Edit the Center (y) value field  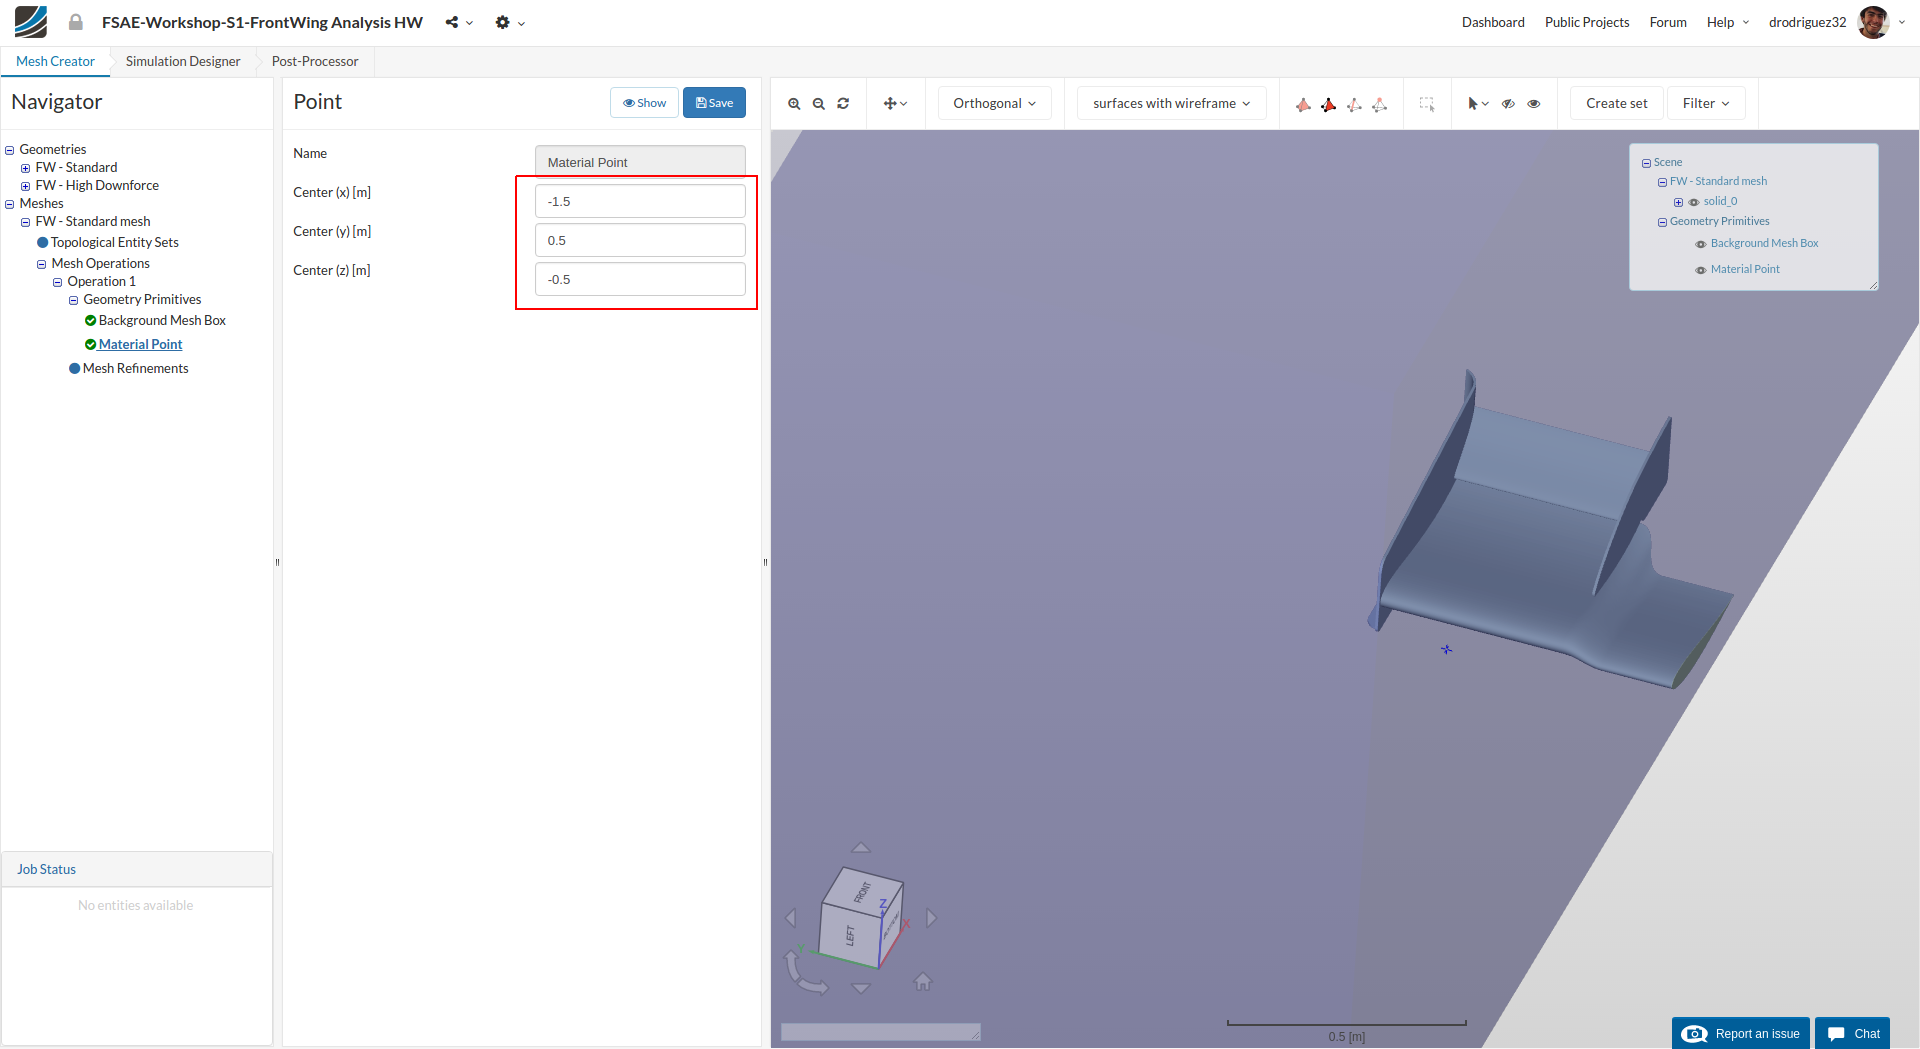click(x=640, y=240)
